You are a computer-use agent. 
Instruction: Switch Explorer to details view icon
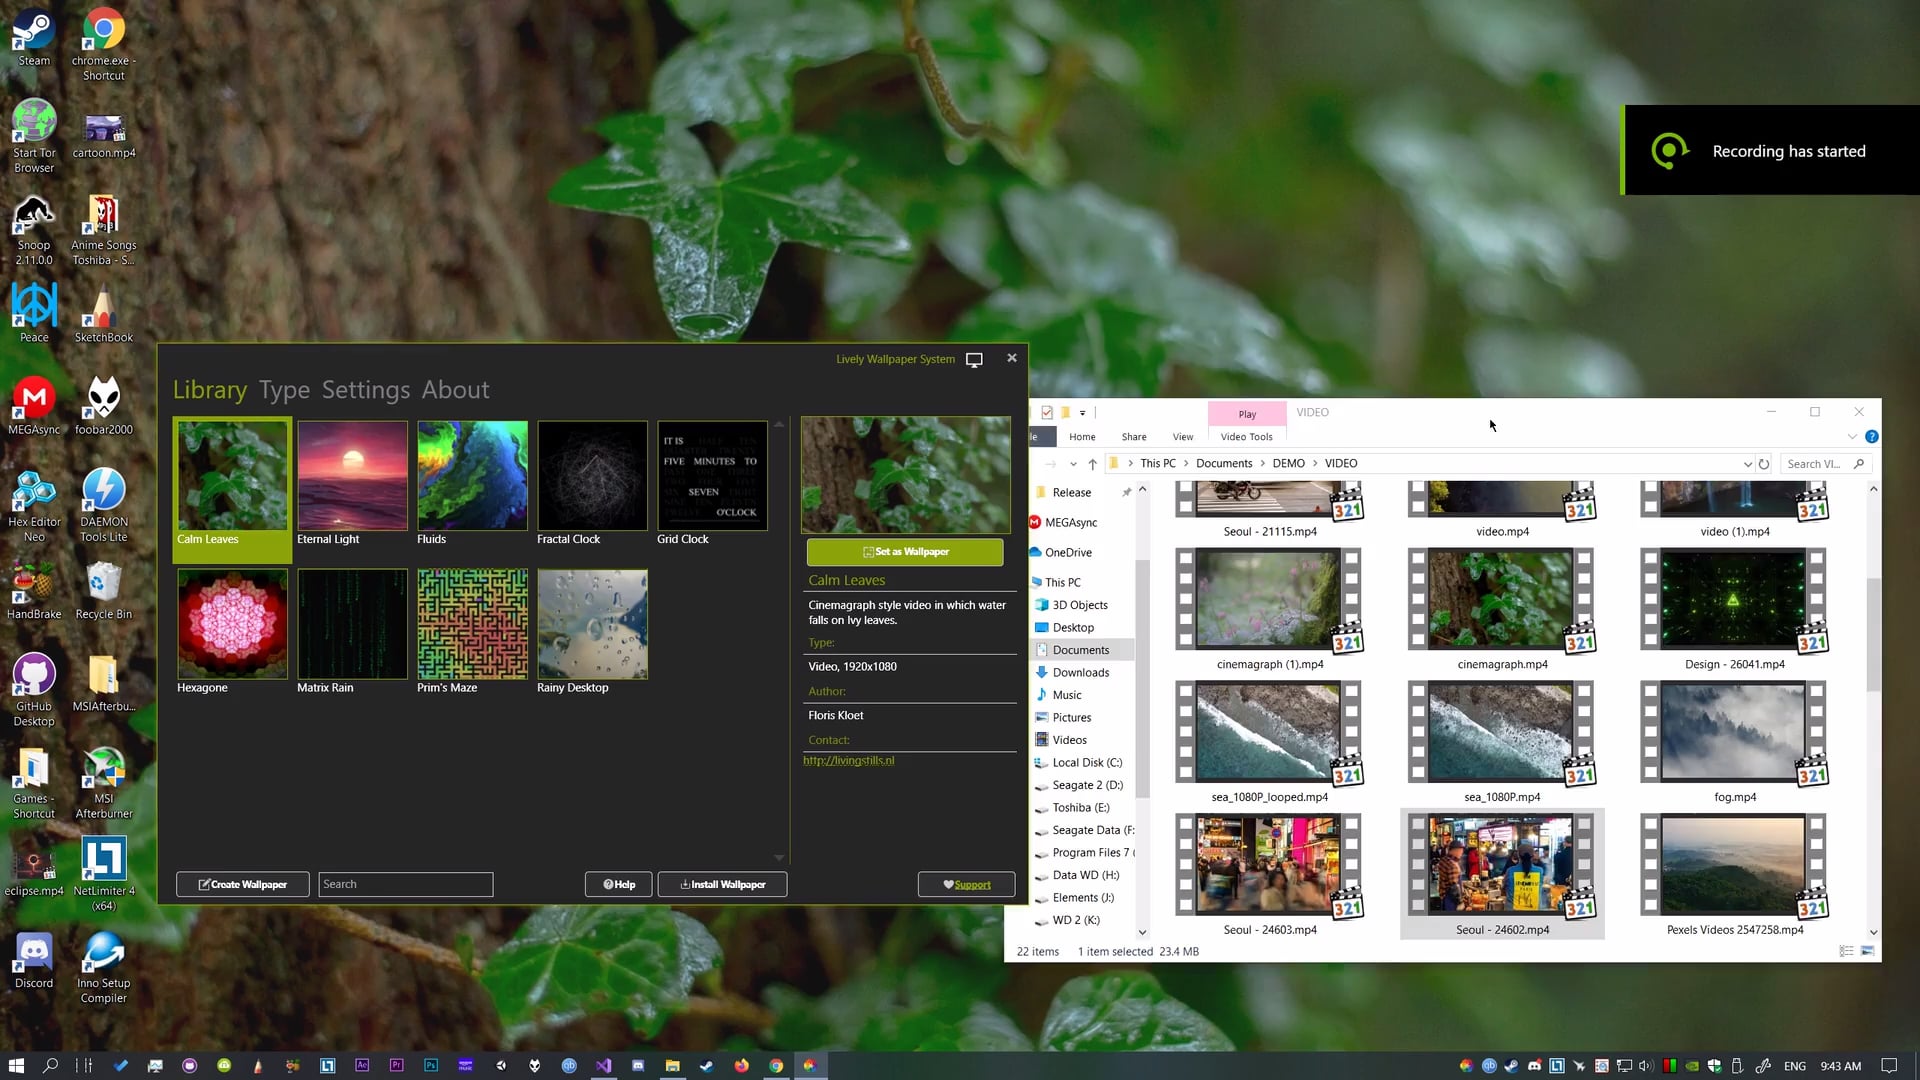(x=1846, y=952)
